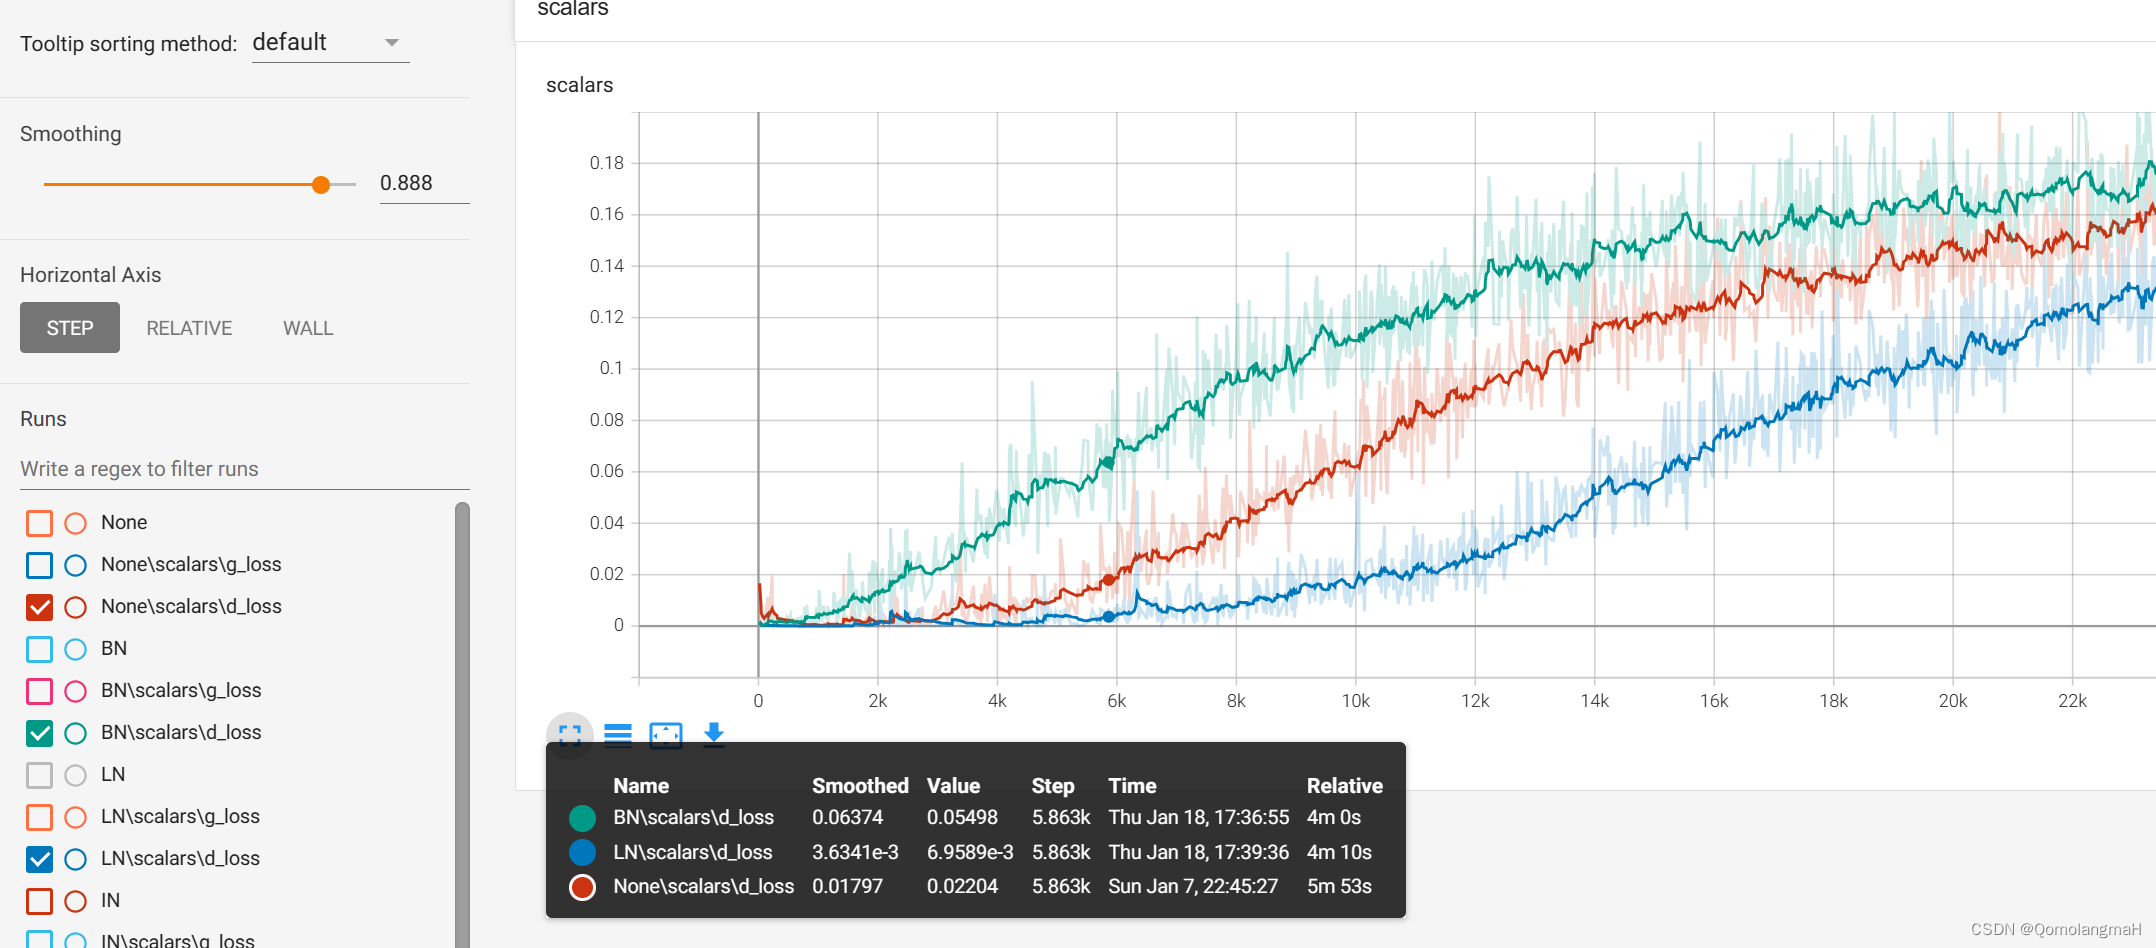Click the red None\scalars\d_loss legend dot
The image size is (2156, 948).
[x=582, y=886]
